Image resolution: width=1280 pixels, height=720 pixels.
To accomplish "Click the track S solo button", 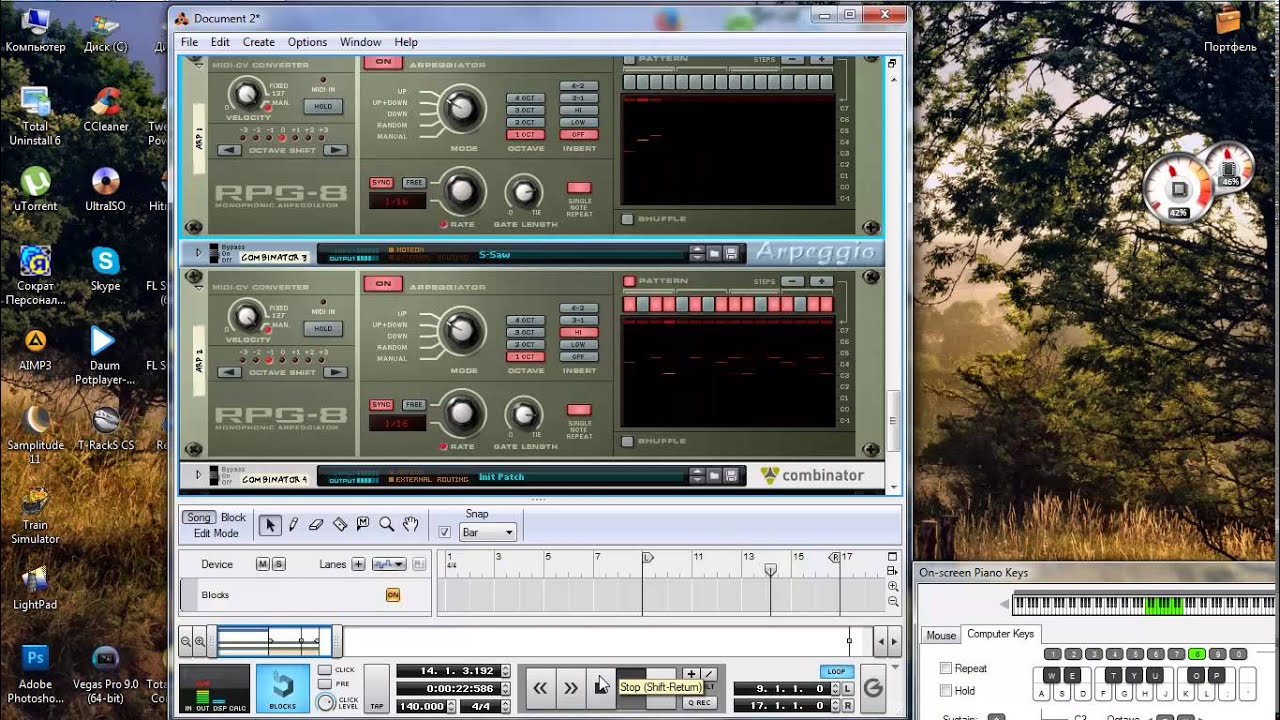I will pos(279,564).
